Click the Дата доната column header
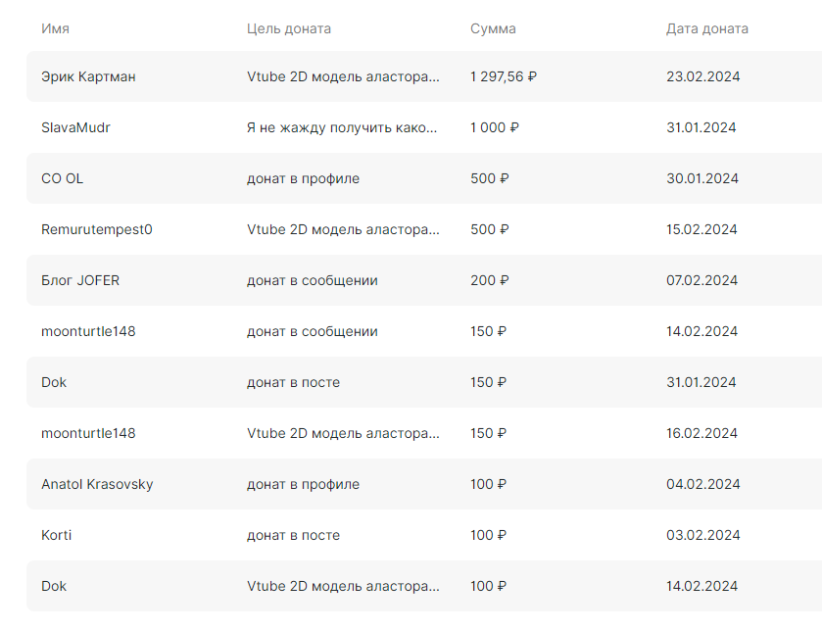The width and height of the screenshot is (822, 630). click(x=707, y=28)
